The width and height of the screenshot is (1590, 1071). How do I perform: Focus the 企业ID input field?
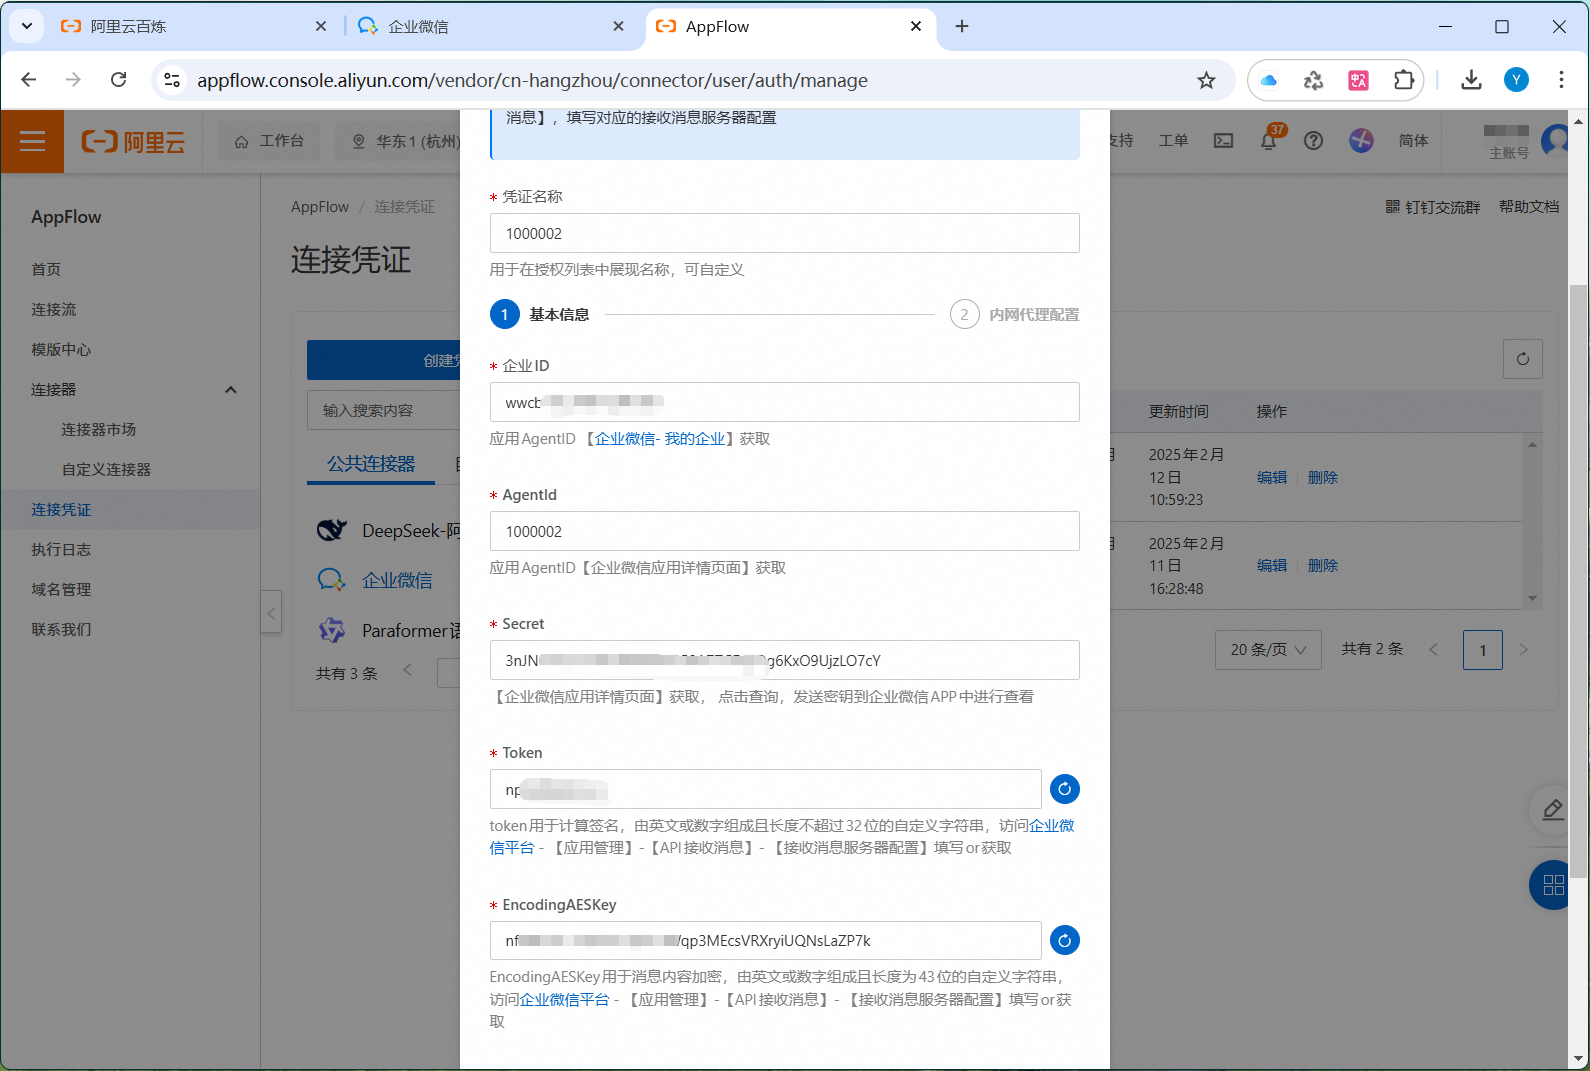coord(784,402)
